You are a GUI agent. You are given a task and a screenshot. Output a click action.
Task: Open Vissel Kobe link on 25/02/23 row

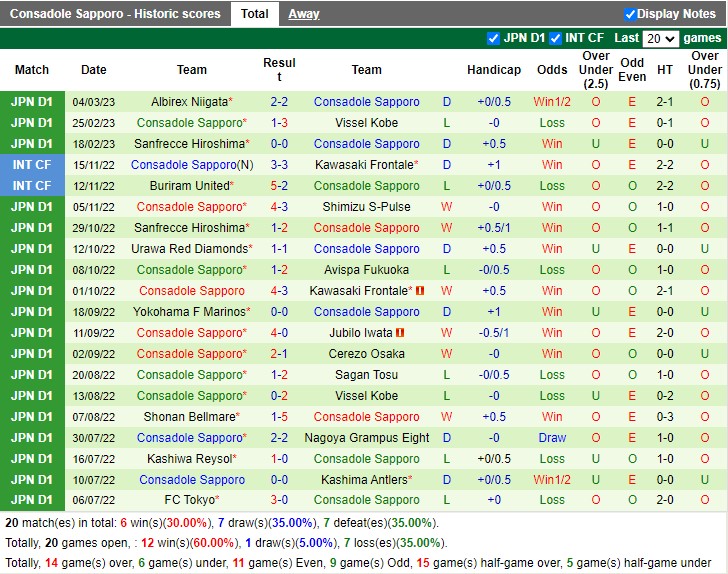coord(366,123)
